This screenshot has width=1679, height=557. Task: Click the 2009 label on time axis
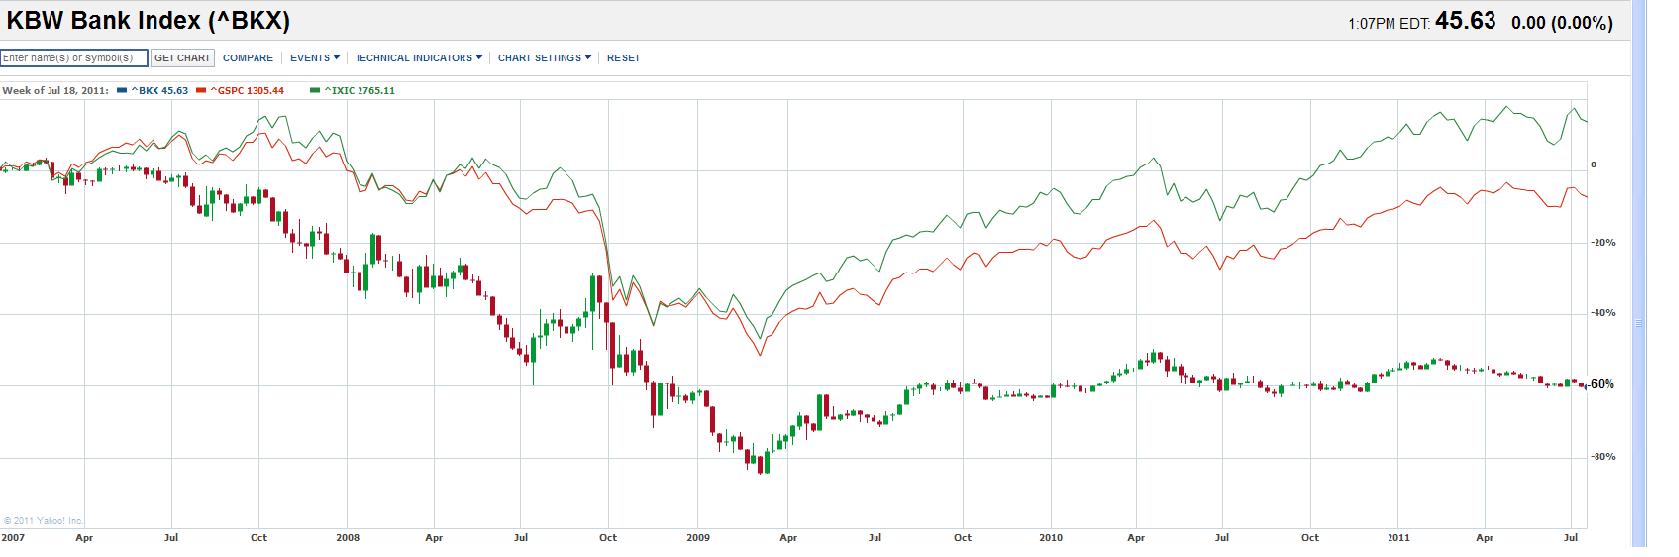click(698, 538)
